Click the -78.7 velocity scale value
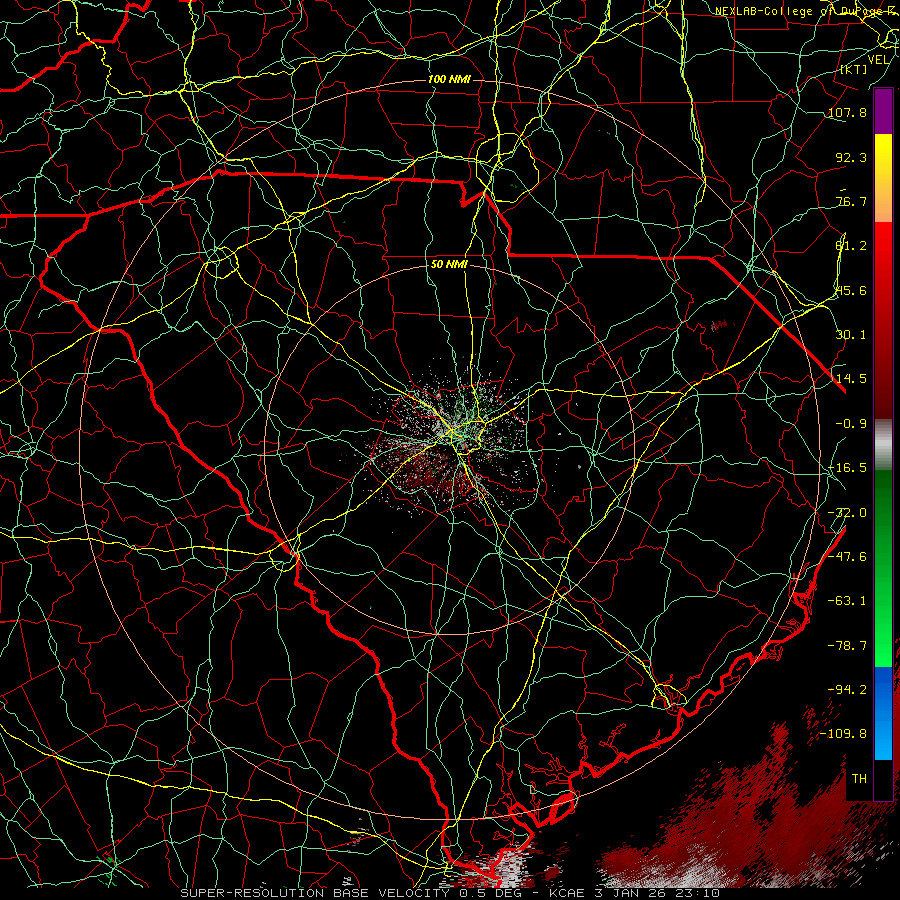The width and height of the screenshot is (900, 900). (847, 646)
